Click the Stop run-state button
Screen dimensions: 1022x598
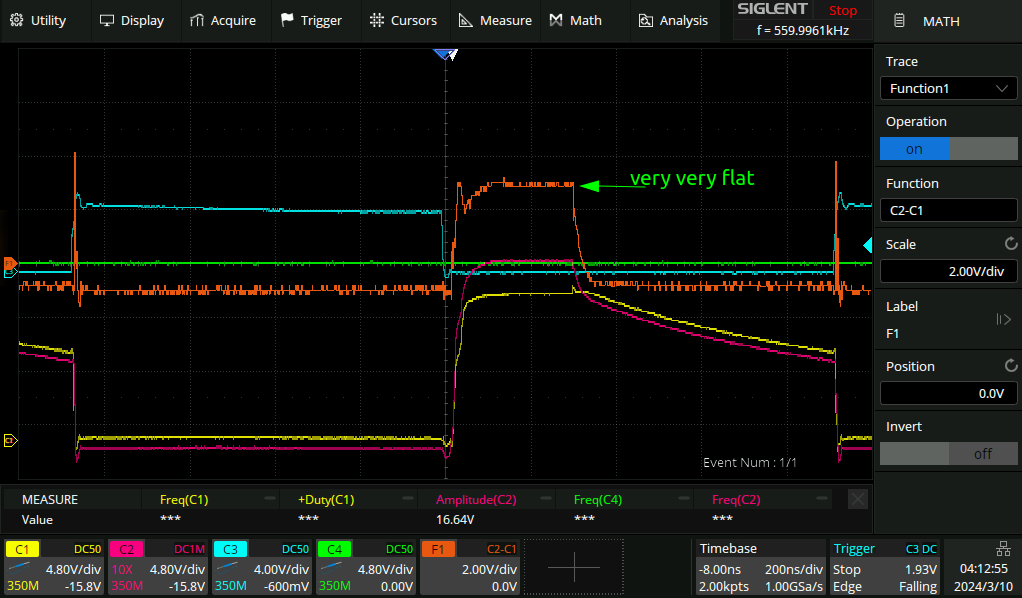[843, 11]
